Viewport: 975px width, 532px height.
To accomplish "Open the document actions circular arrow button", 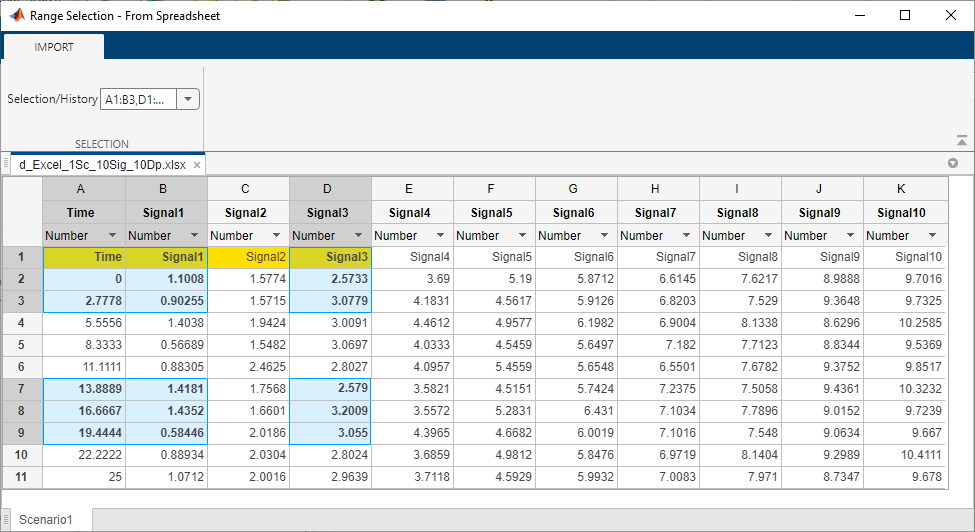I will tap(952, 163).
